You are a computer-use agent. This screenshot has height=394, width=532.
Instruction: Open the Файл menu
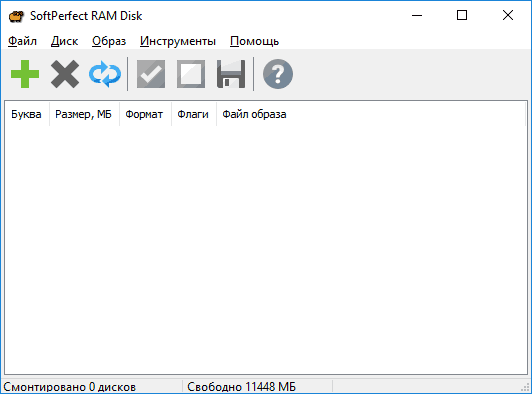click(x=22, y=41)
